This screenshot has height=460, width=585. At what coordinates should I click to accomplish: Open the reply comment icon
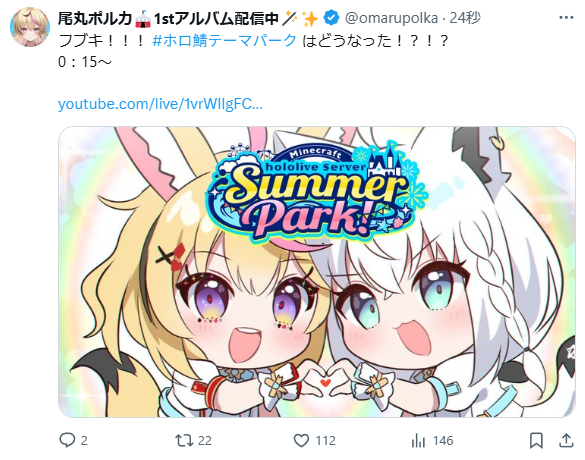(67, 440)
